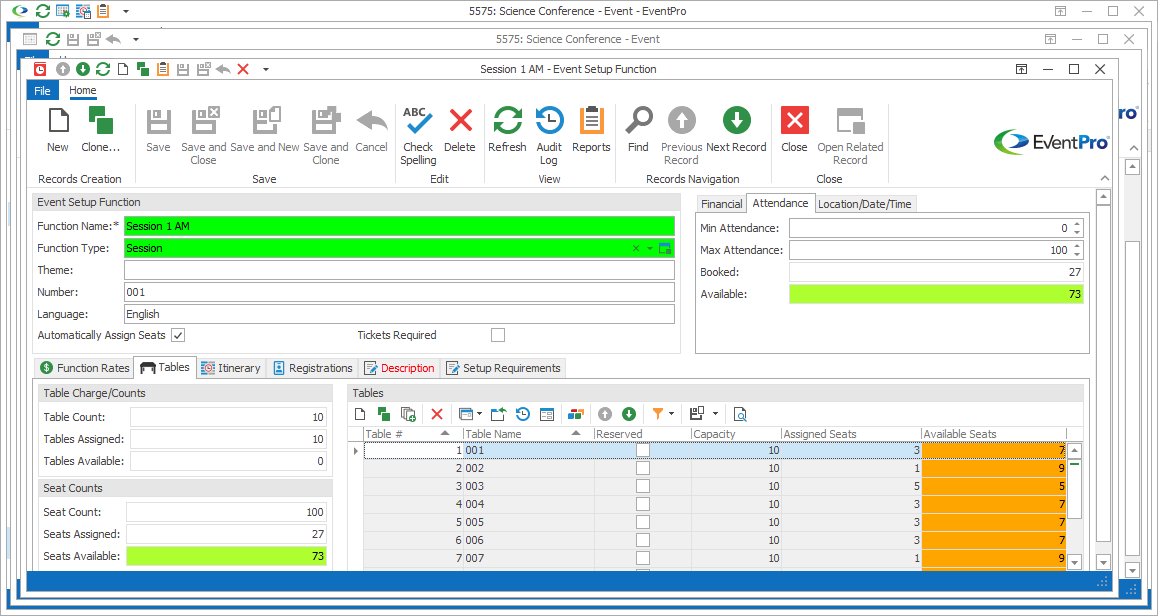Click the Tables toolbar restore-history clock icon
The width and height of the screenshot is (1158, 616).
[523, 414]
